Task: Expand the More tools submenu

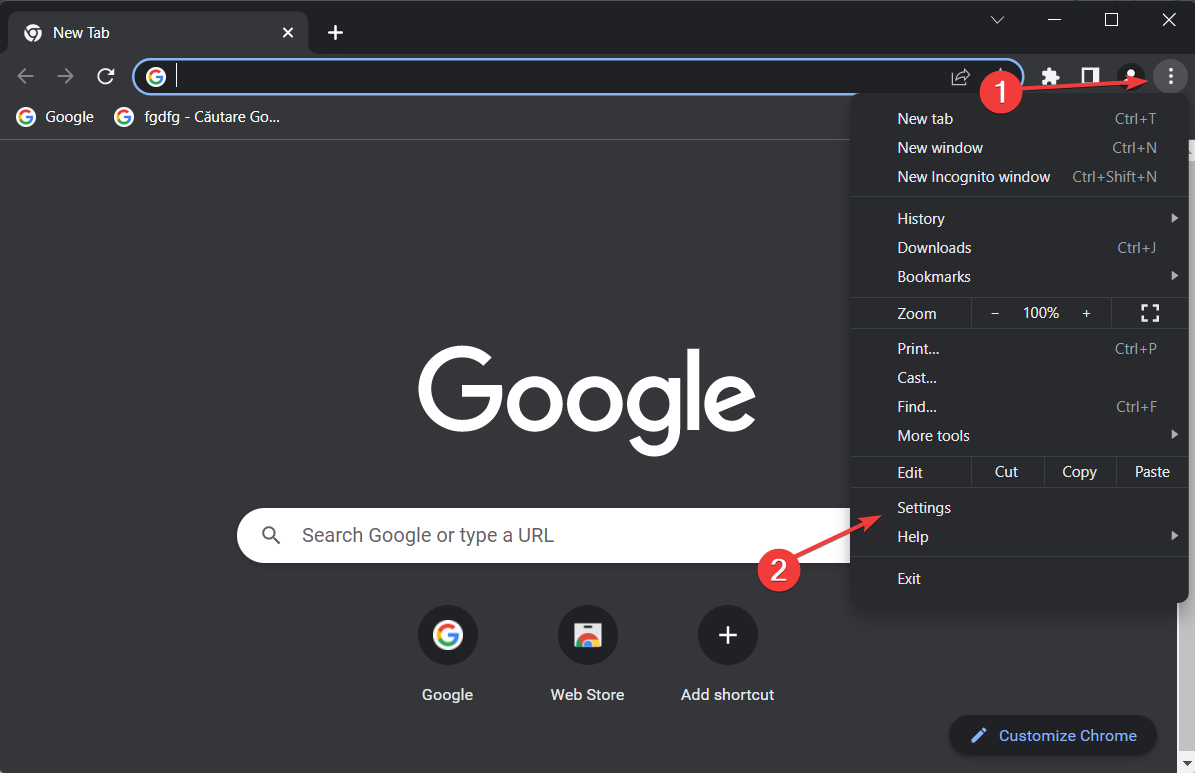Action: pos(933,435)
